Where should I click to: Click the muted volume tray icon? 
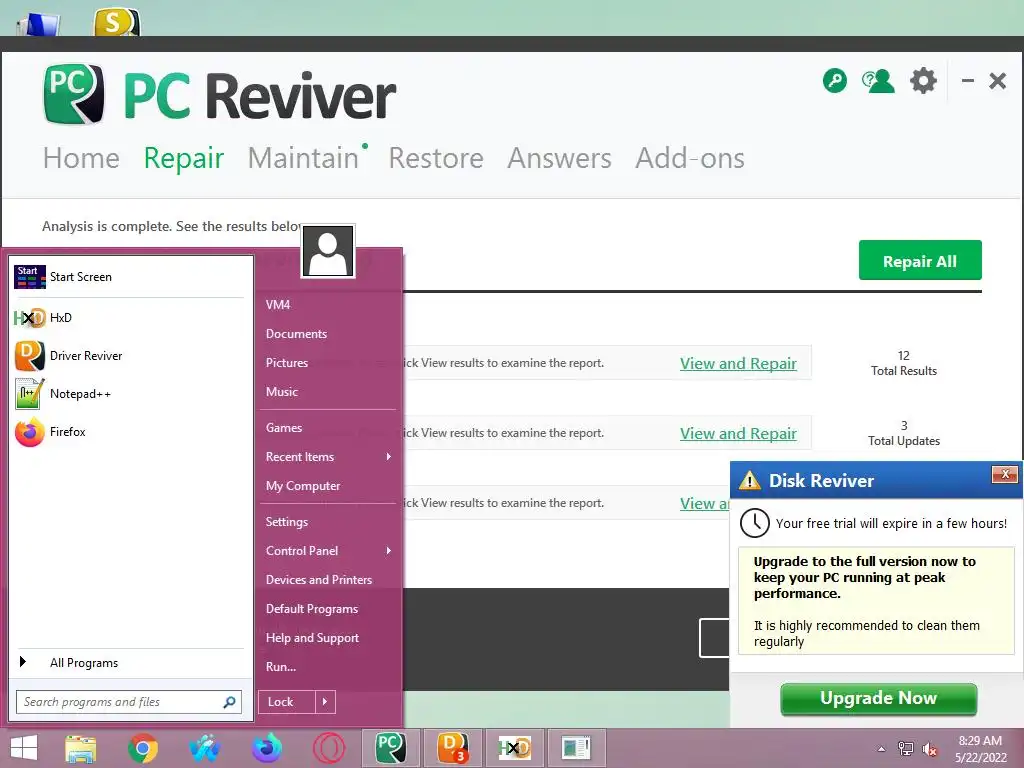click(930, 749)
